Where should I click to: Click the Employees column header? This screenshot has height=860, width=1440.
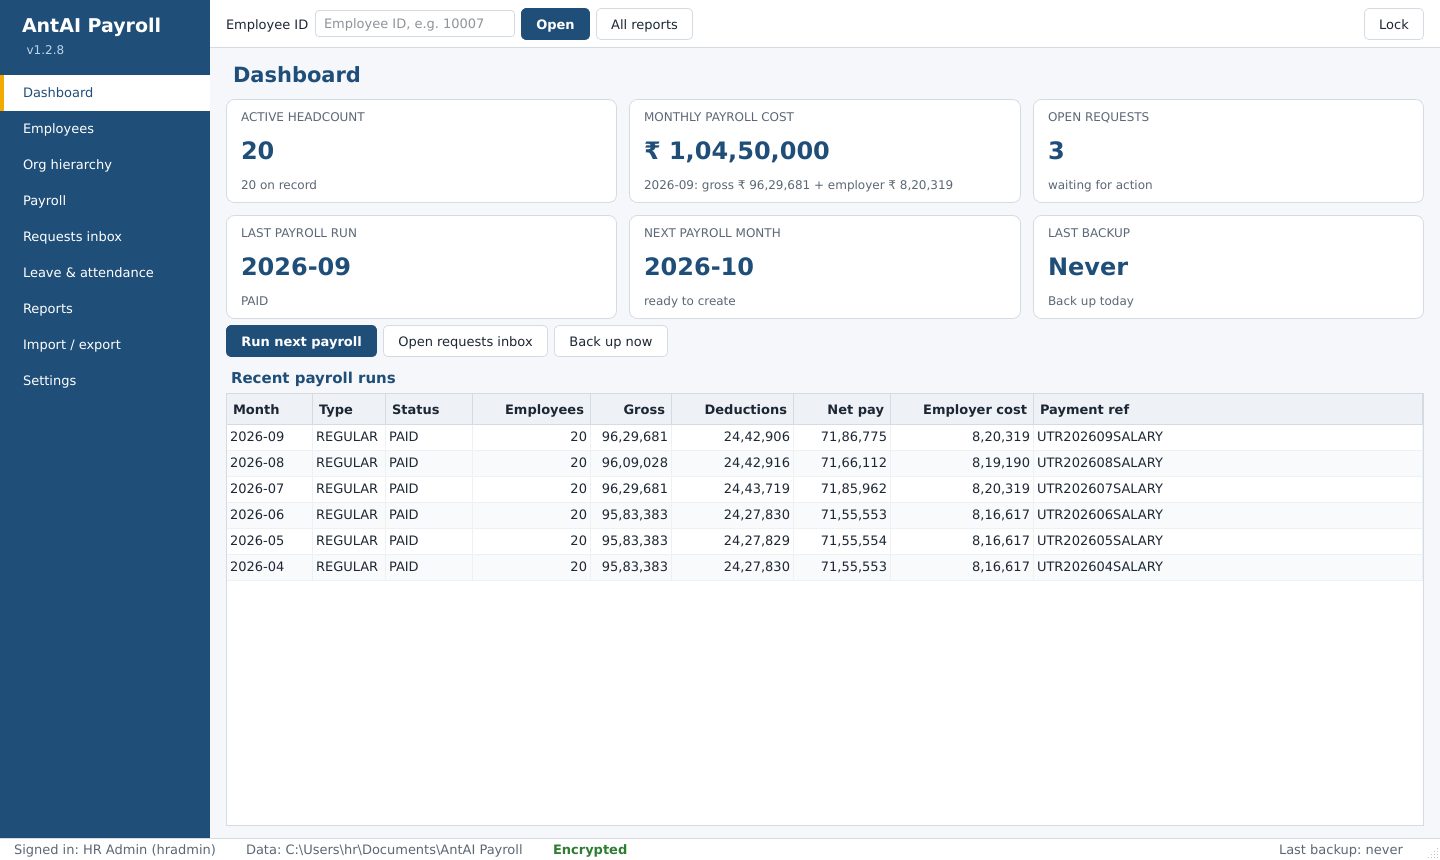tap(532, 409)
